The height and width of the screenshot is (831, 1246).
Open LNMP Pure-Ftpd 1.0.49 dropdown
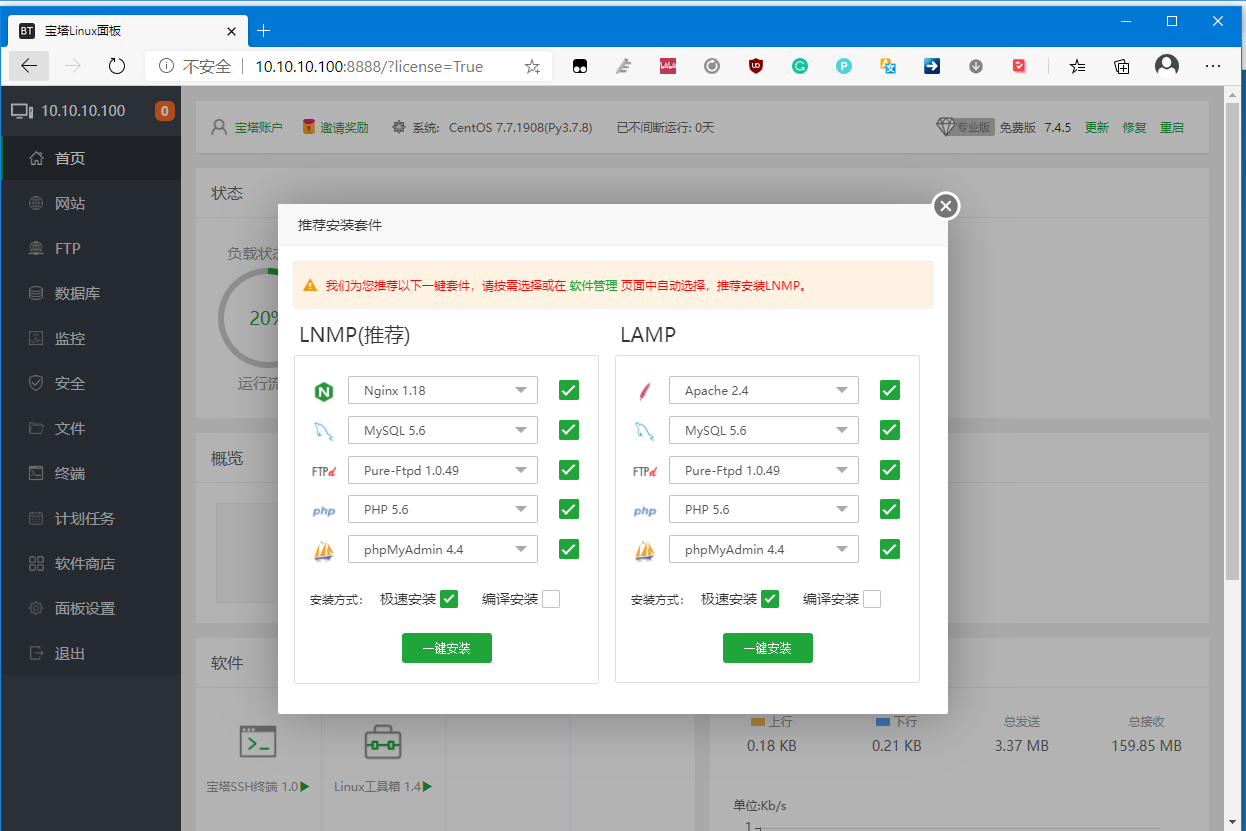[x=443, y=470]
